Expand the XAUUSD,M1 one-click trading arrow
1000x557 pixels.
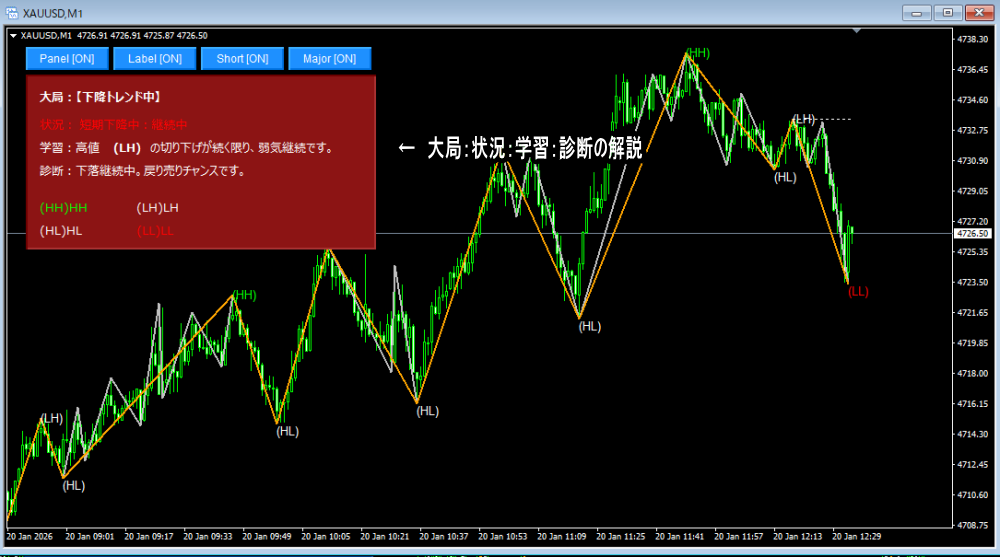click(x=13, y=35)
